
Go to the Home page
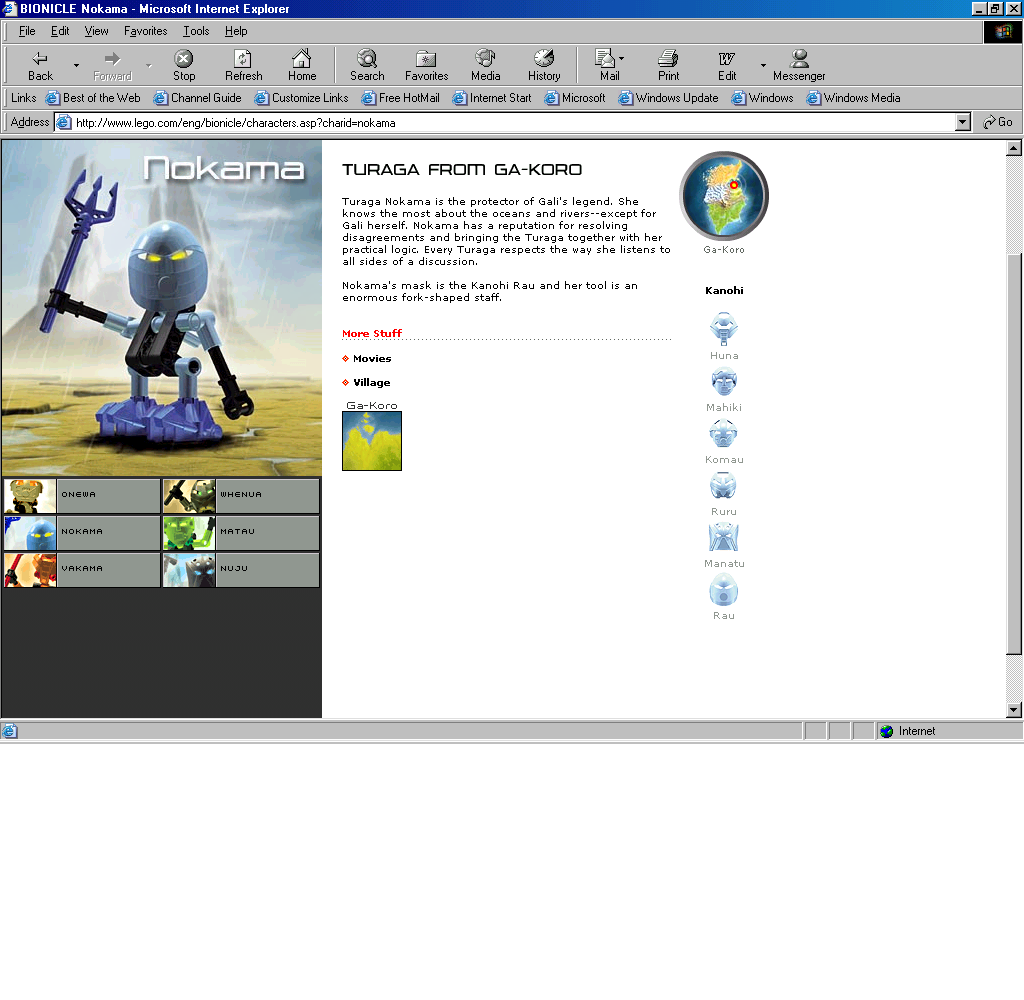[302, 66]
